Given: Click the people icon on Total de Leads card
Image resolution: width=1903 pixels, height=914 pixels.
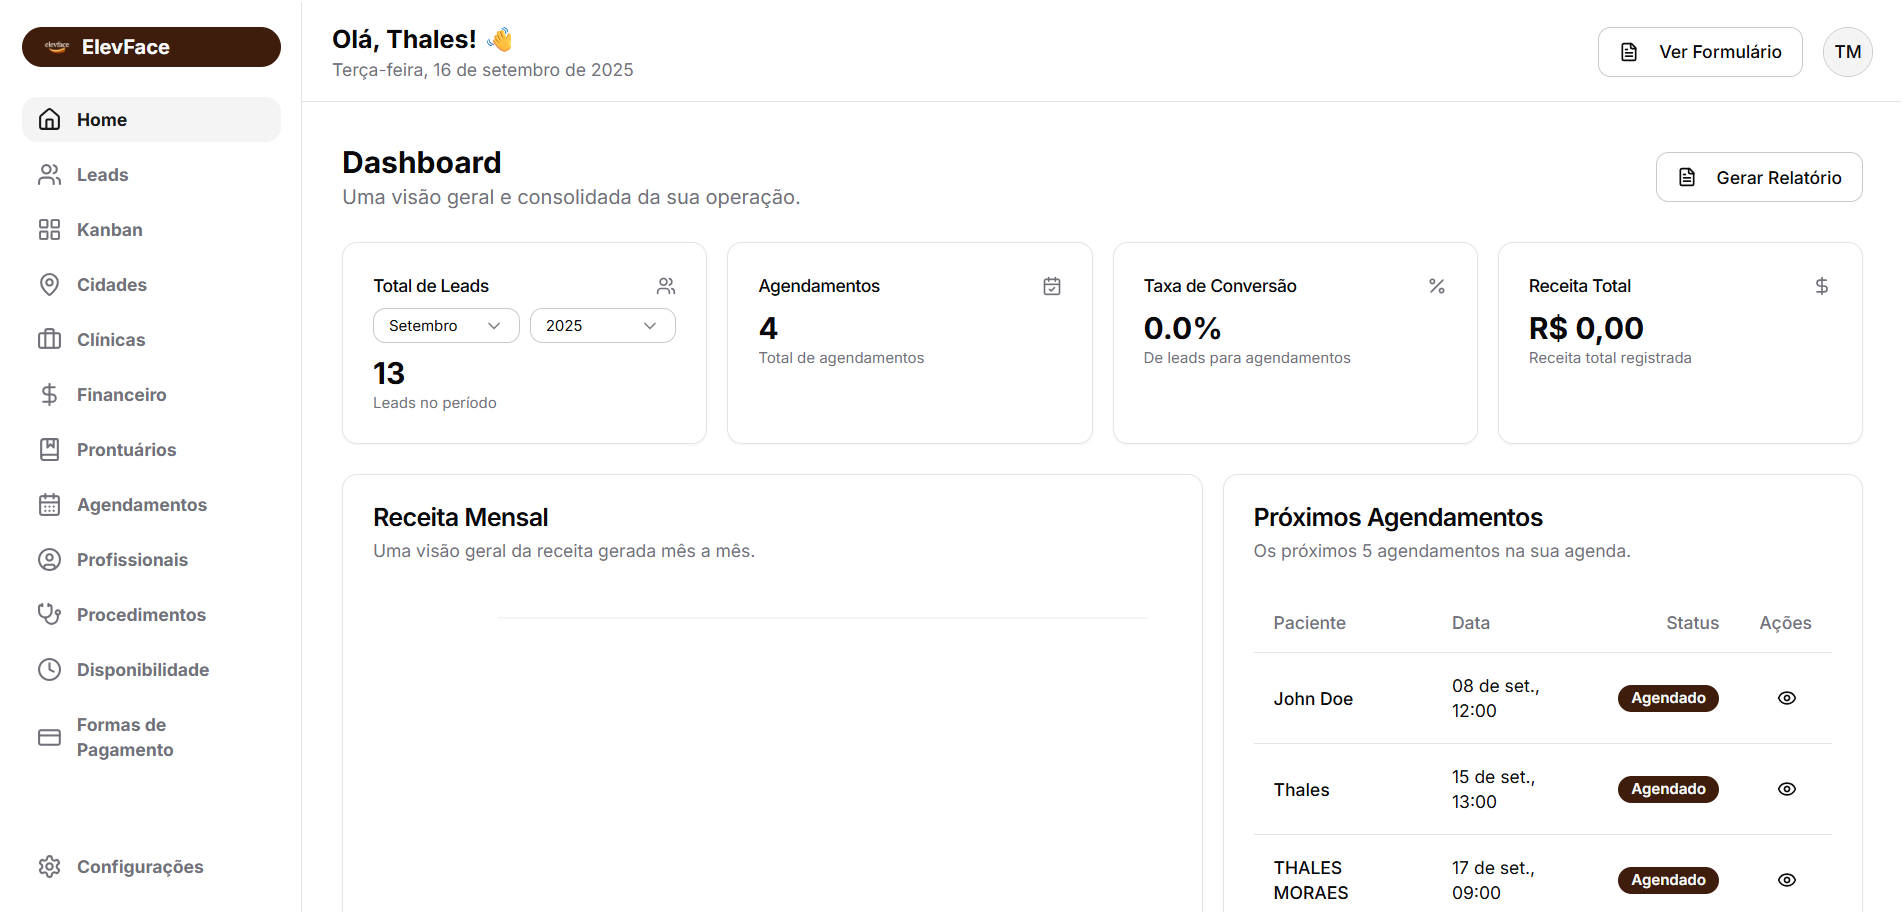Looking at the screenshot, I should (x=666, y=285).
